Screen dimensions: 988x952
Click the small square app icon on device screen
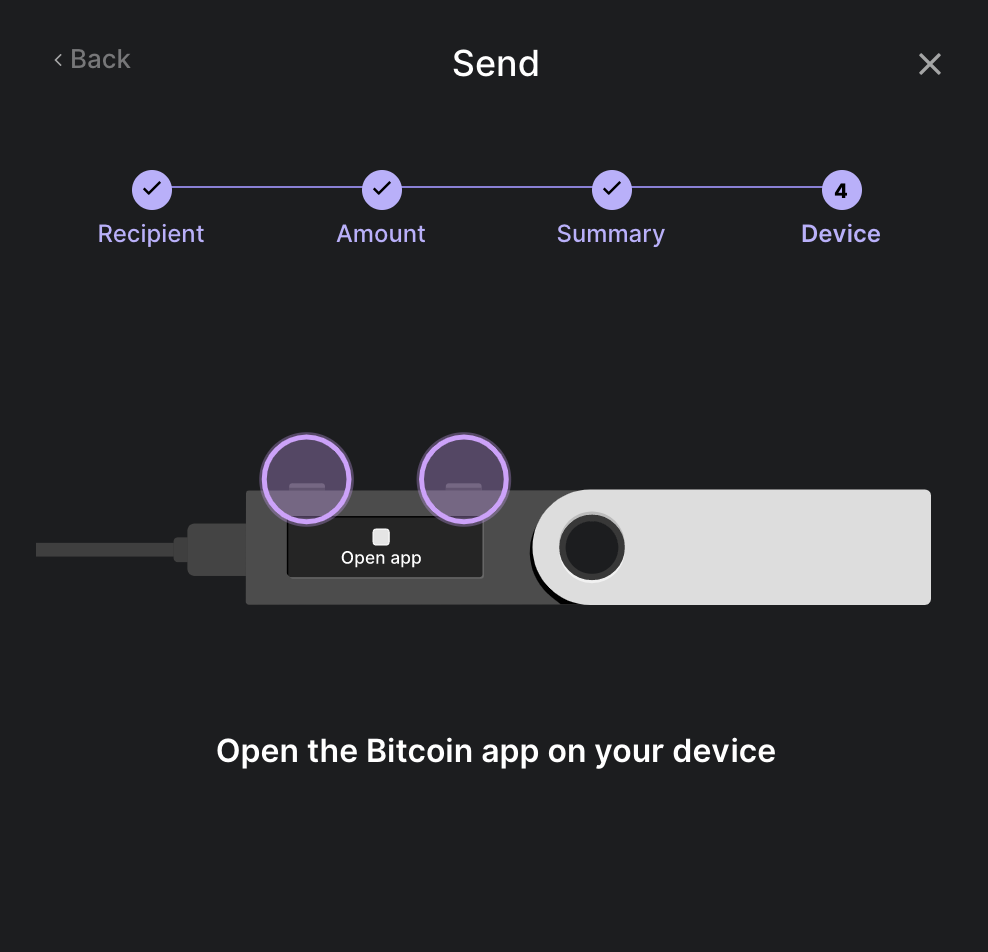(x=381, y=537)
